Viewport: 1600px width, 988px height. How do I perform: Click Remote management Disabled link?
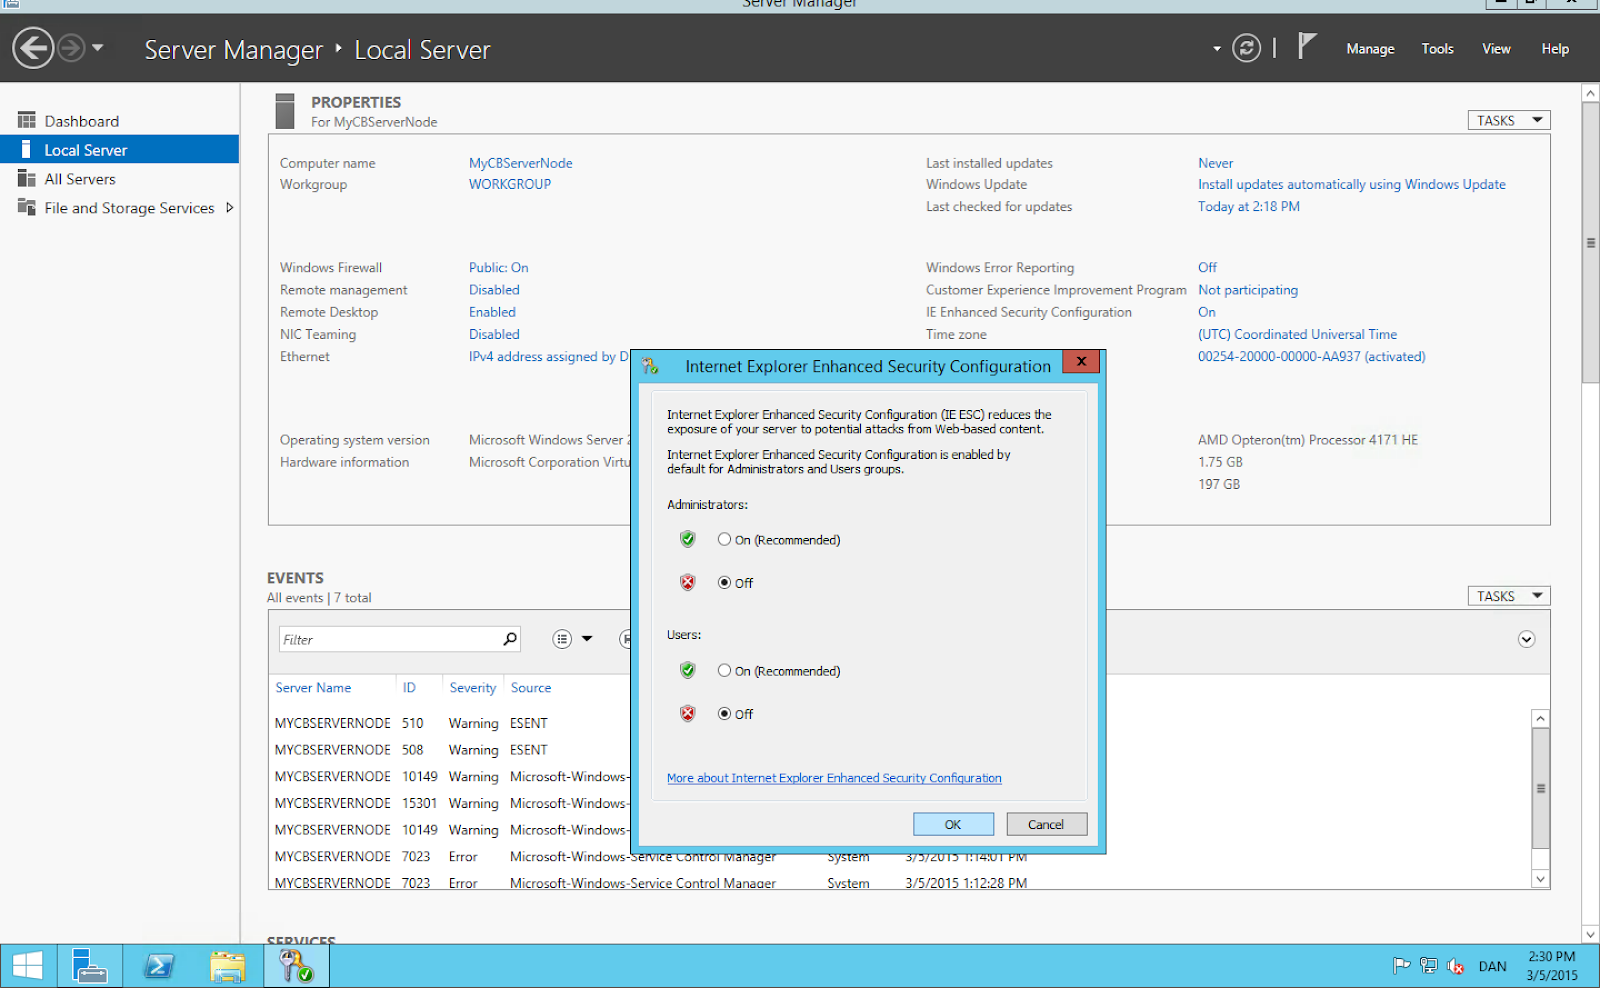coord(494,290)
